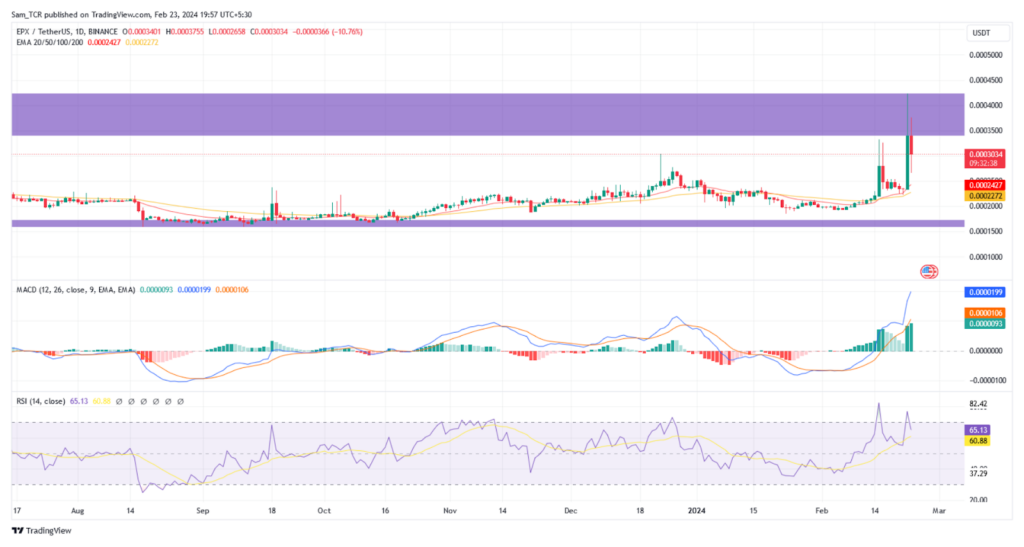The image size is (1024, 547).
Task: Click the 82.42 RSI scale label
Action: click(x=978, y=404)
